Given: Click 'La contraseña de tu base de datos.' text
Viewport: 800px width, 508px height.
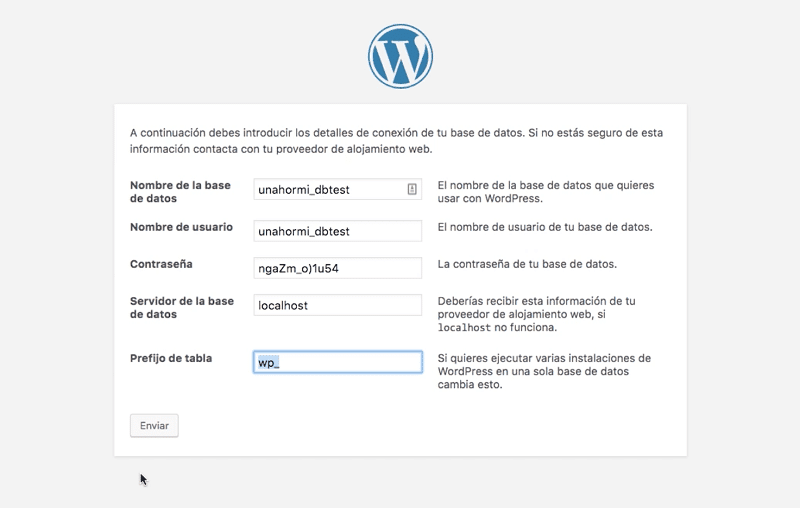Looking at the screenshot, I should (x=527, y=264).
